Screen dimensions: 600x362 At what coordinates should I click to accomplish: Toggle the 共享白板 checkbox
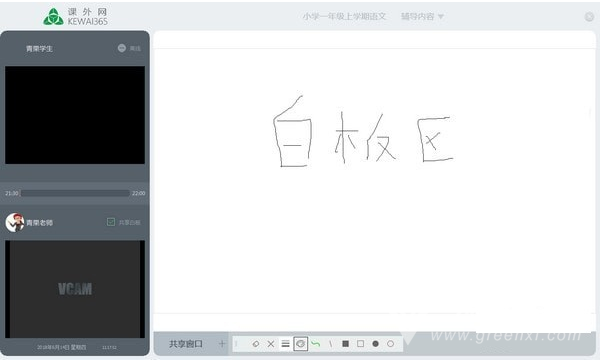[x=111, y=222]
